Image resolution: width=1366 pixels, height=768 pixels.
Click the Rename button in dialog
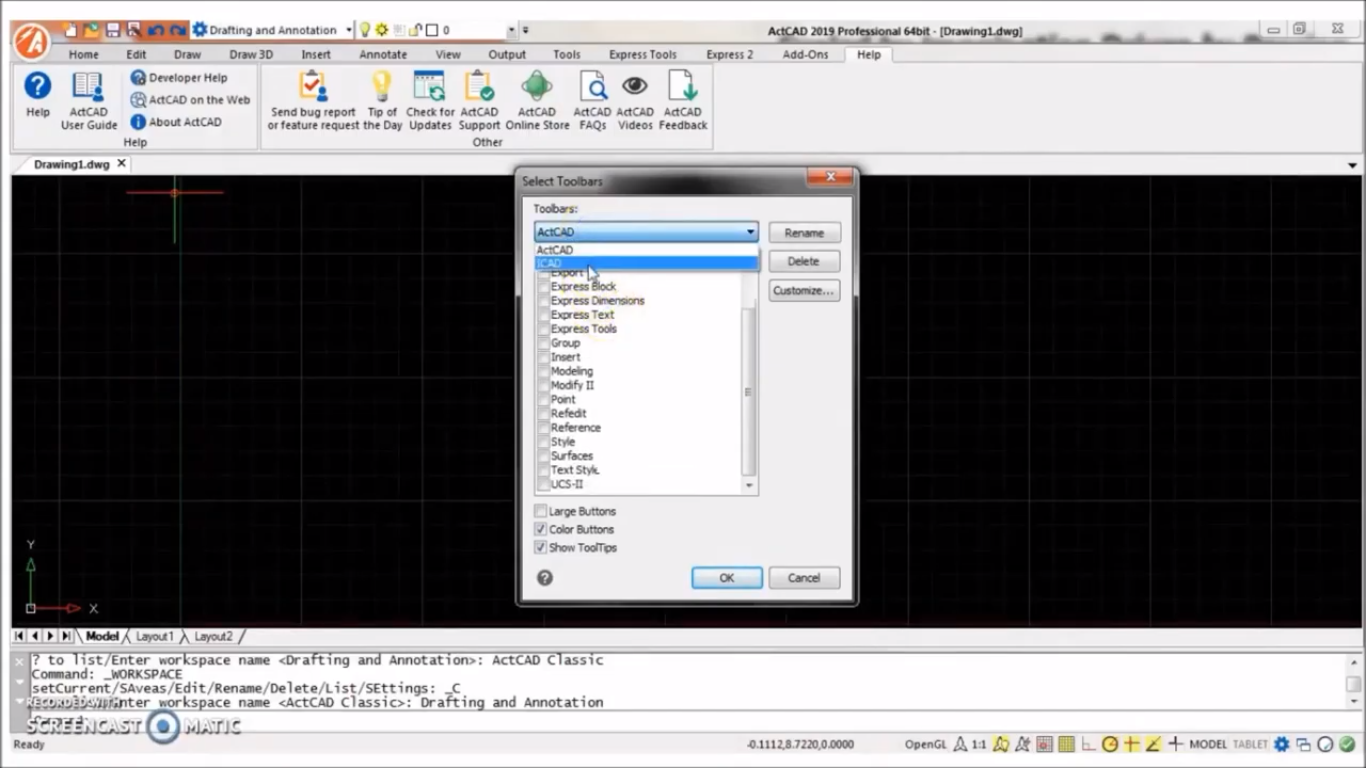804,233
